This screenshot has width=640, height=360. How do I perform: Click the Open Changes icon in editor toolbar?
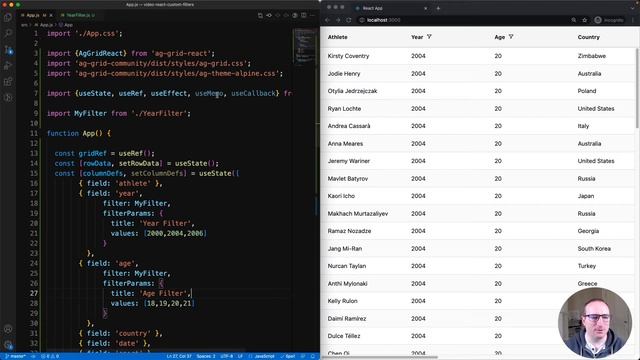[x=260, y=15]
